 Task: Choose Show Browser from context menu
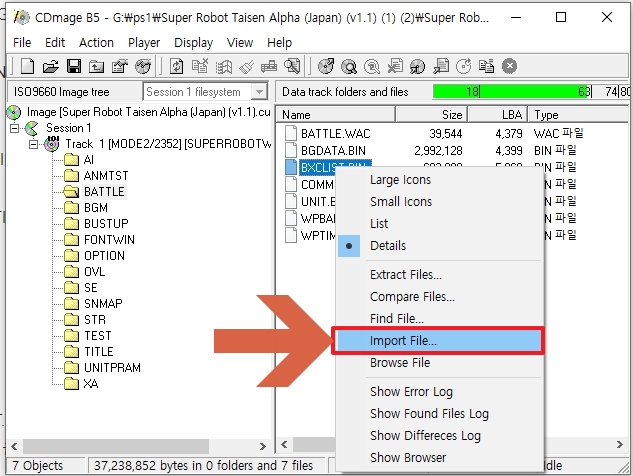click(x=440, y=458)
